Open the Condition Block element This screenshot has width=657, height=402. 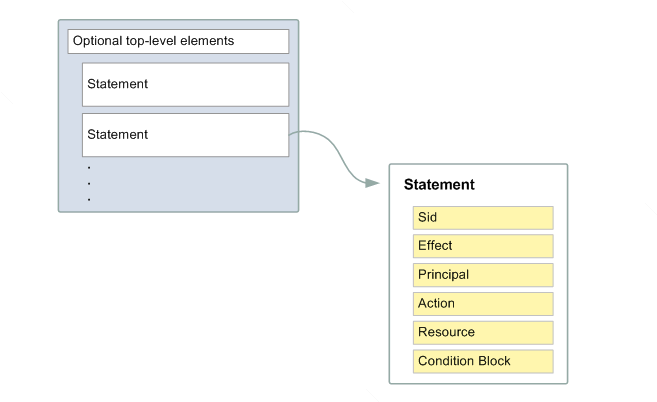(482, 361)
